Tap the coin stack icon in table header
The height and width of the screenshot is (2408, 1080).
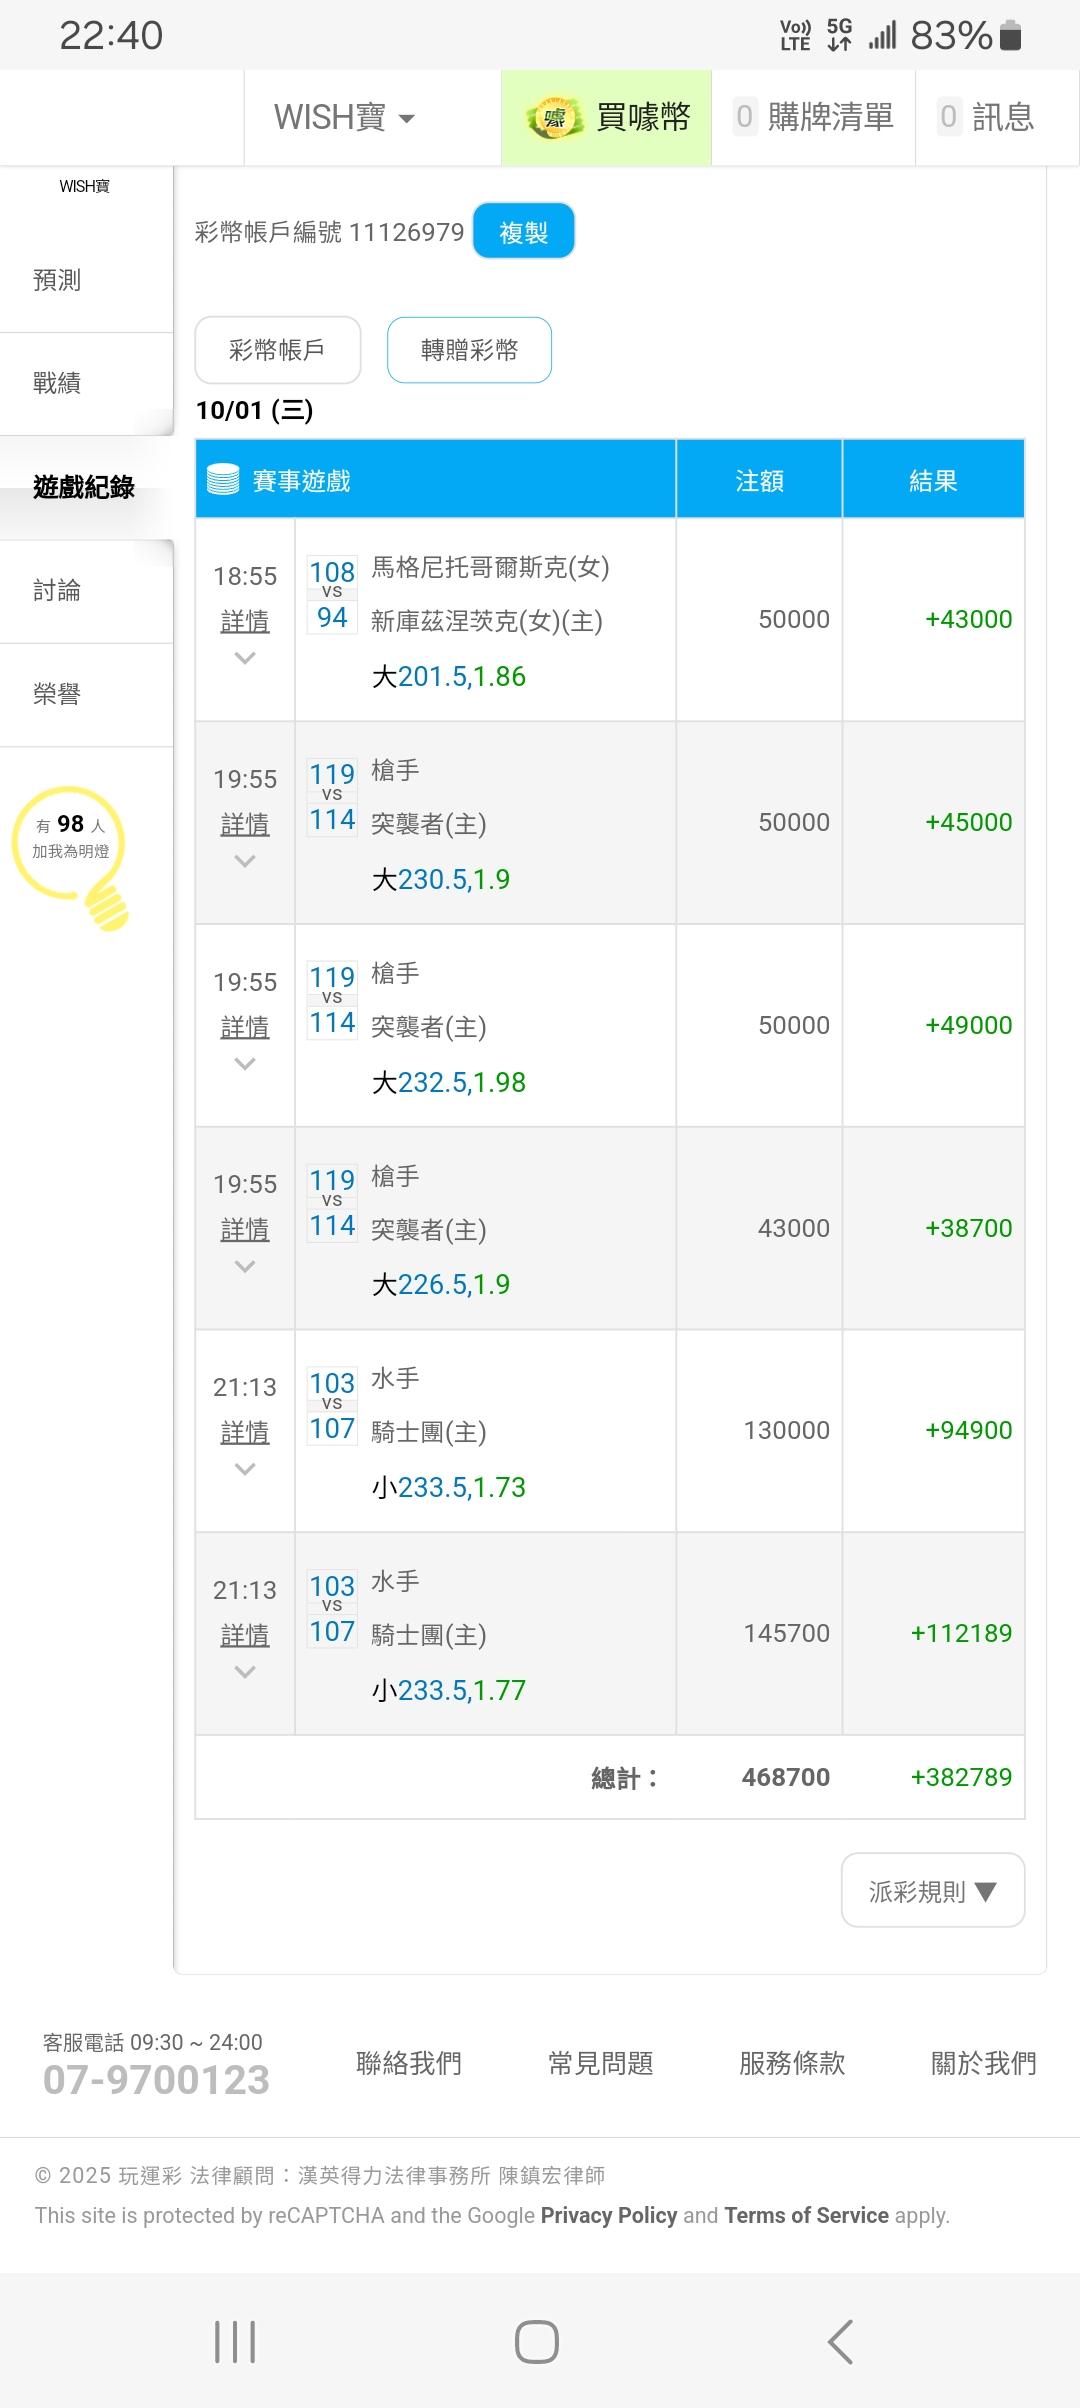pyautogui.click(x=223, y=480)
